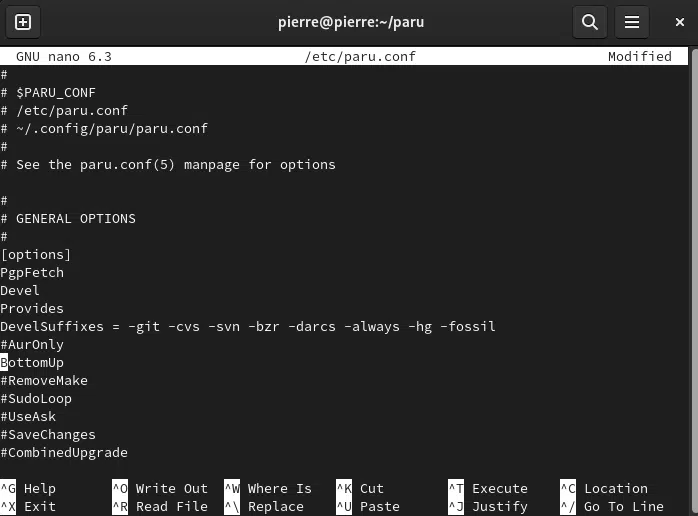
Task: Click the ^X Exit shortcut
Action: pos(28,507)
